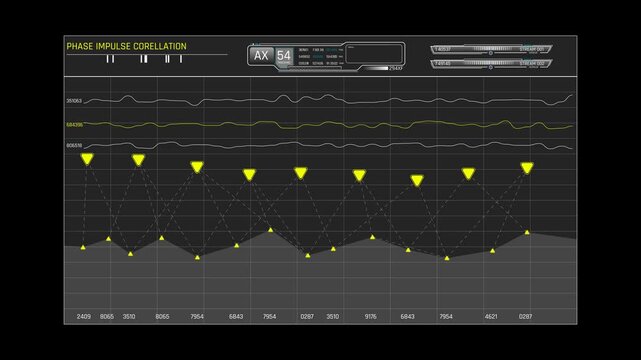Screen dimensions: 641x360
Task: Click the small up-triangle above the first 8065
Action: (108, 239)
